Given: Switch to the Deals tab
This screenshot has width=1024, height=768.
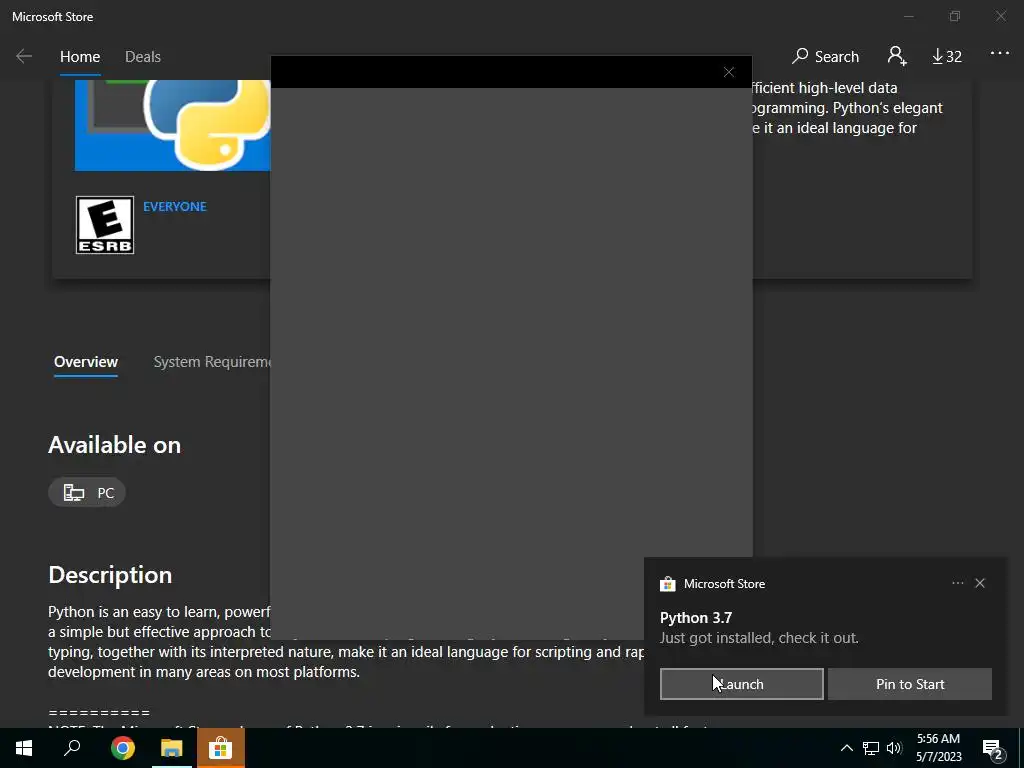Looking at the screenshot, I should (142, 57).
